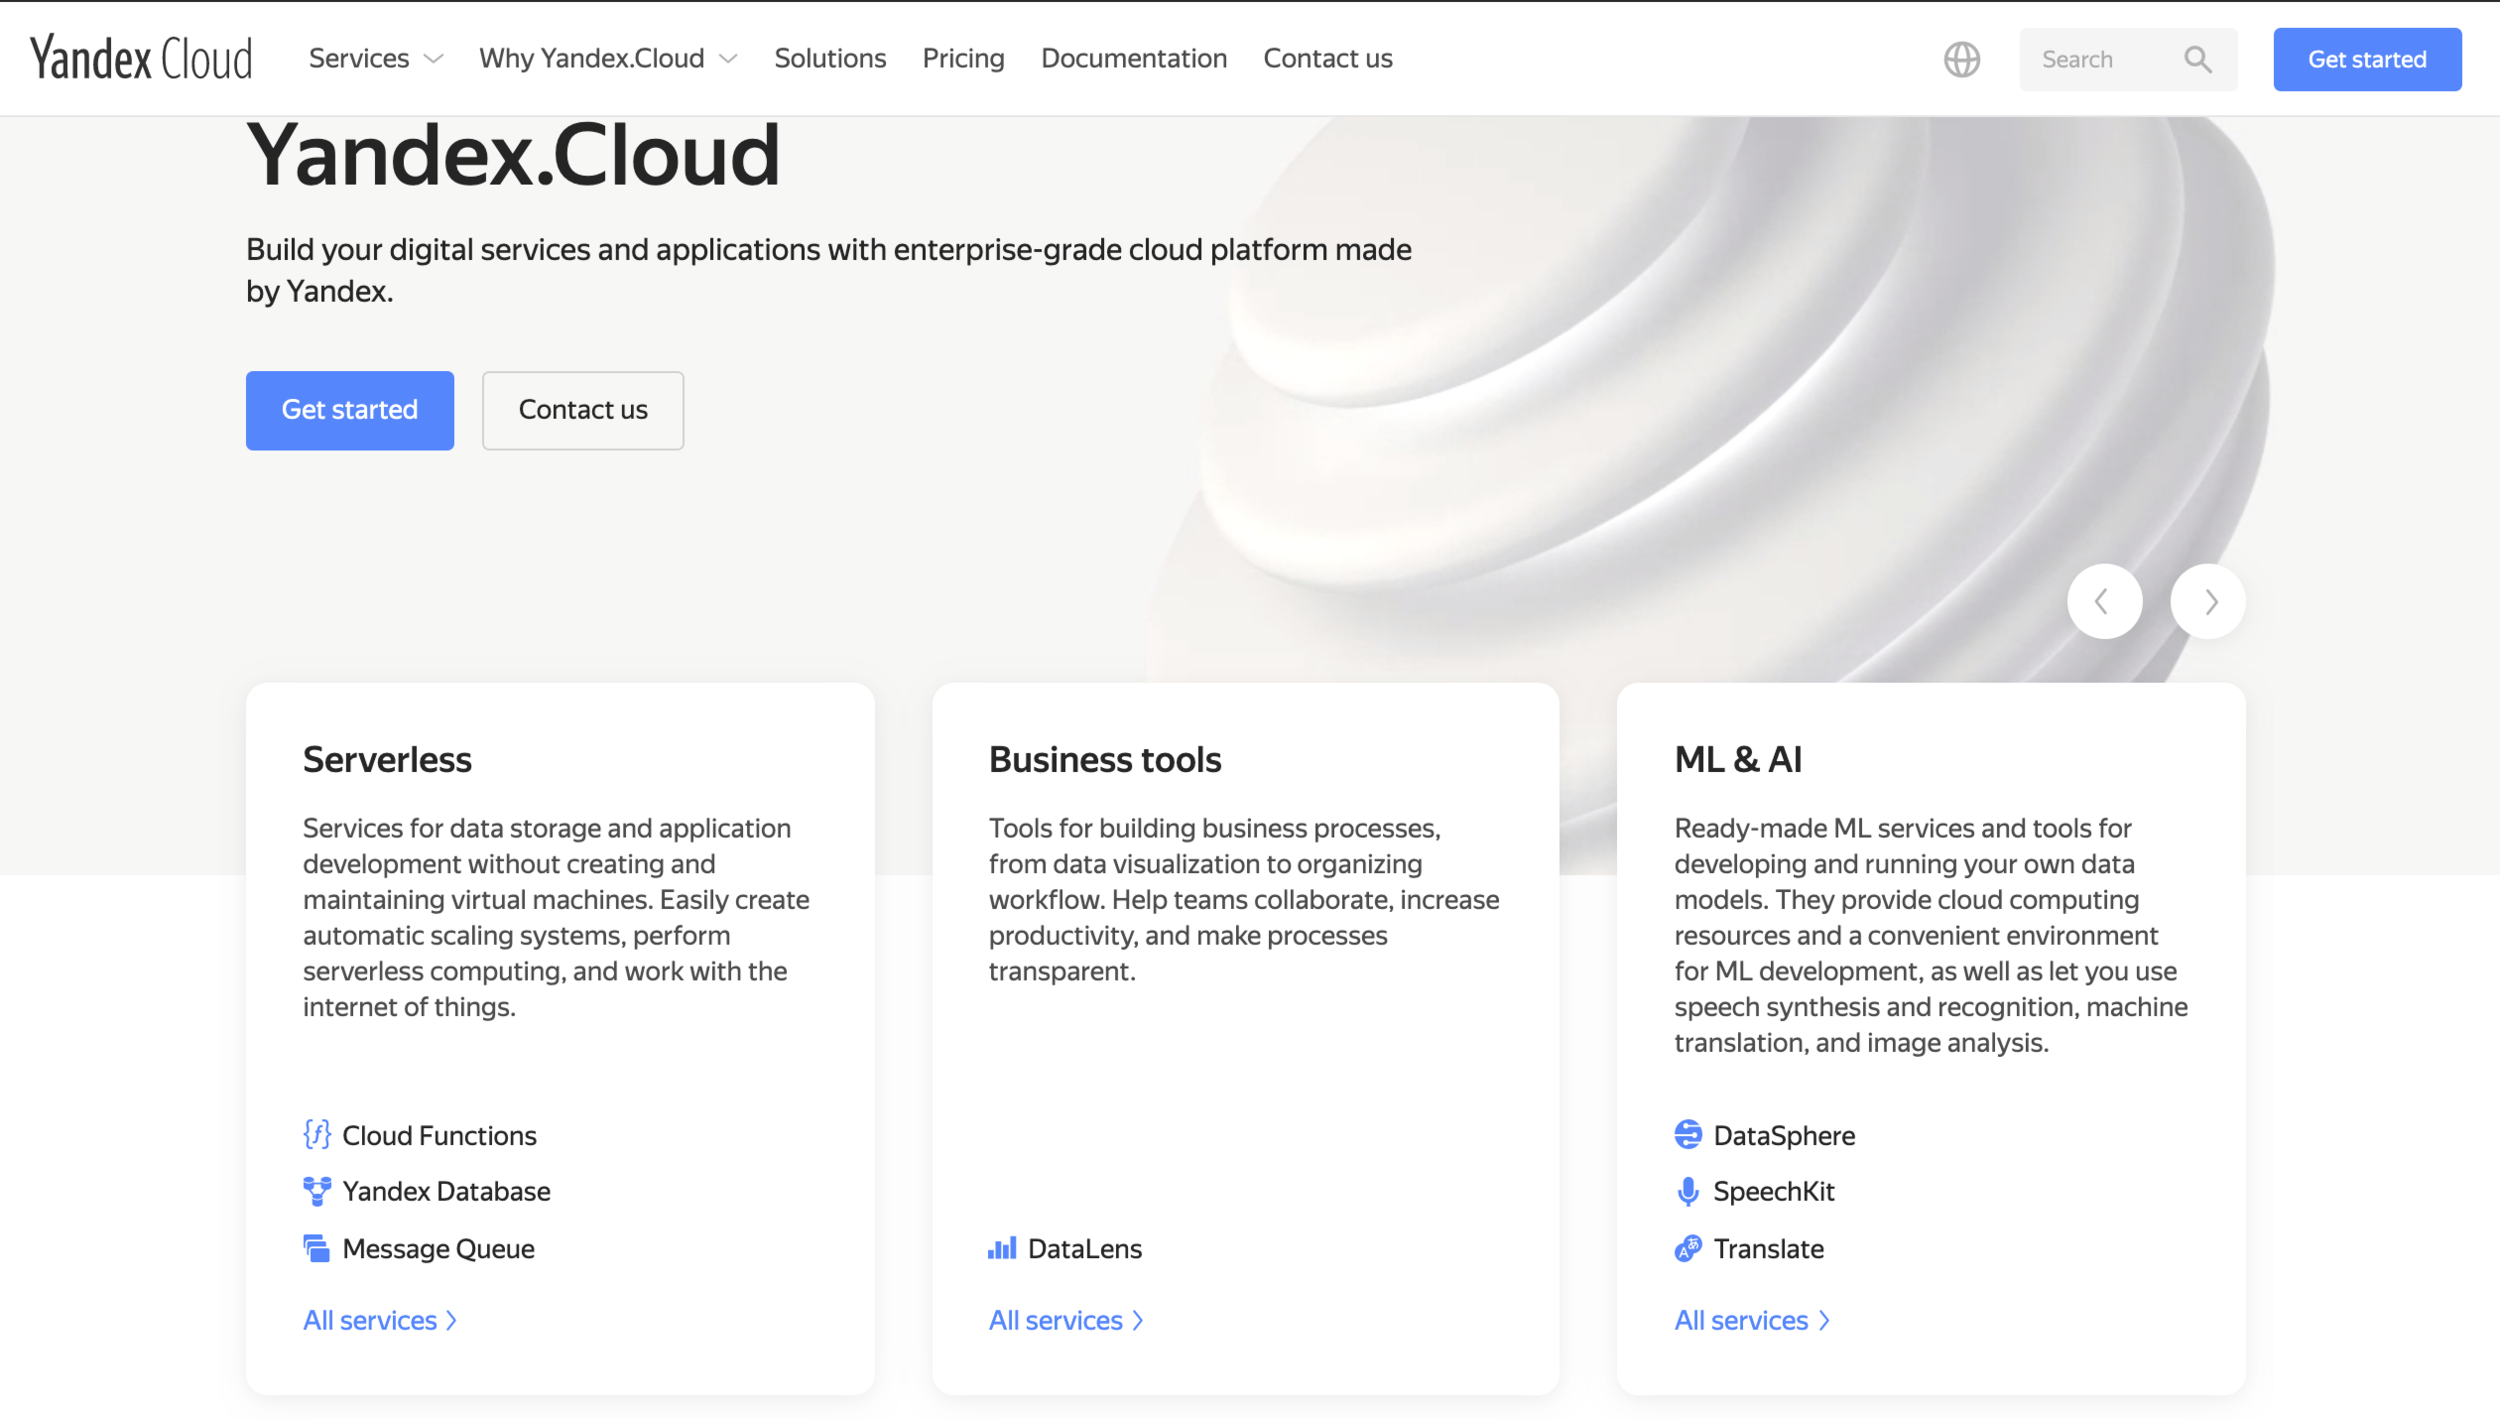Open Contact us in the navigation bar

point(1327,58)
